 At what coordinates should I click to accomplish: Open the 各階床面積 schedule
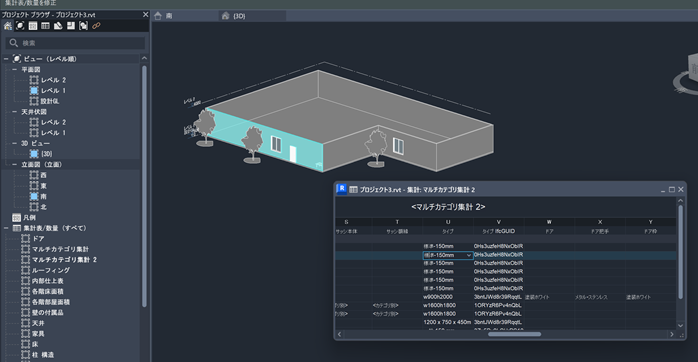point(48,291)
